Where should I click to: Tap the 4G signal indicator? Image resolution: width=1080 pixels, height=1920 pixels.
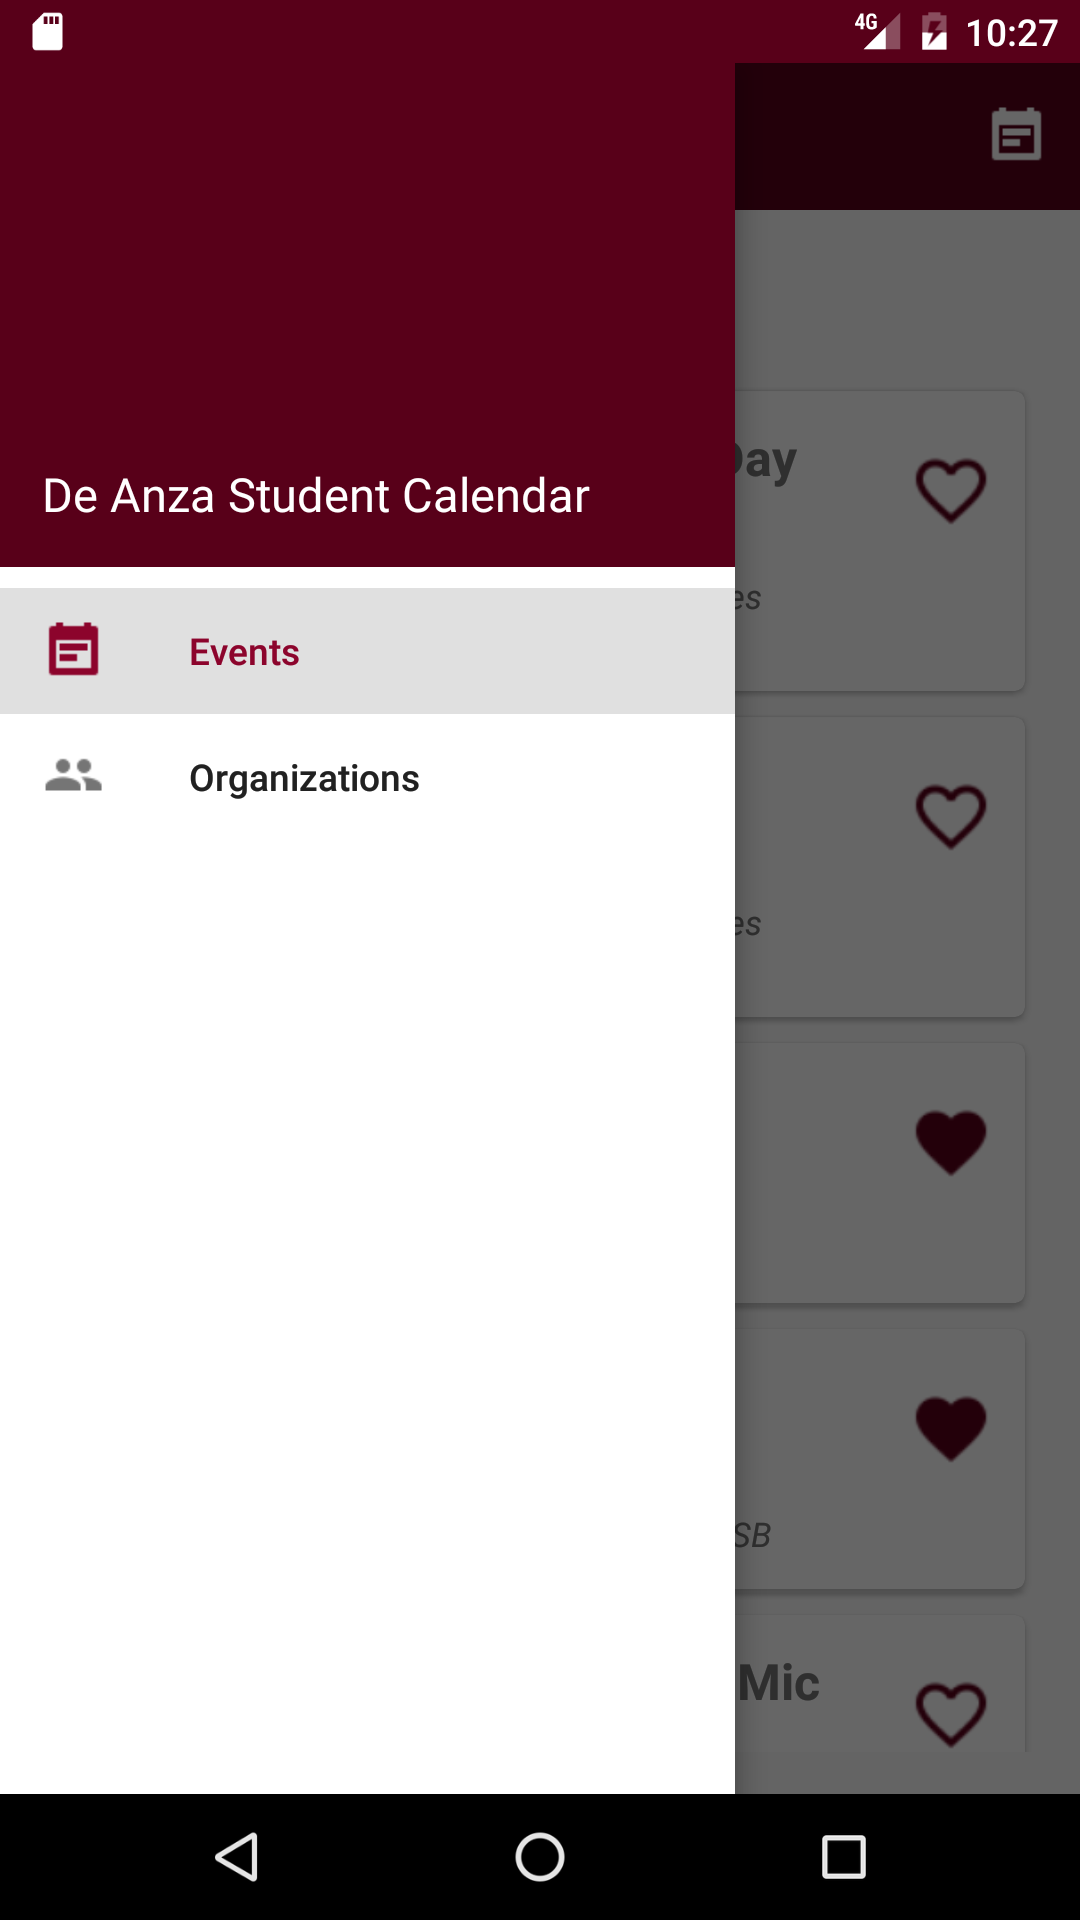[x=877, y=30]
